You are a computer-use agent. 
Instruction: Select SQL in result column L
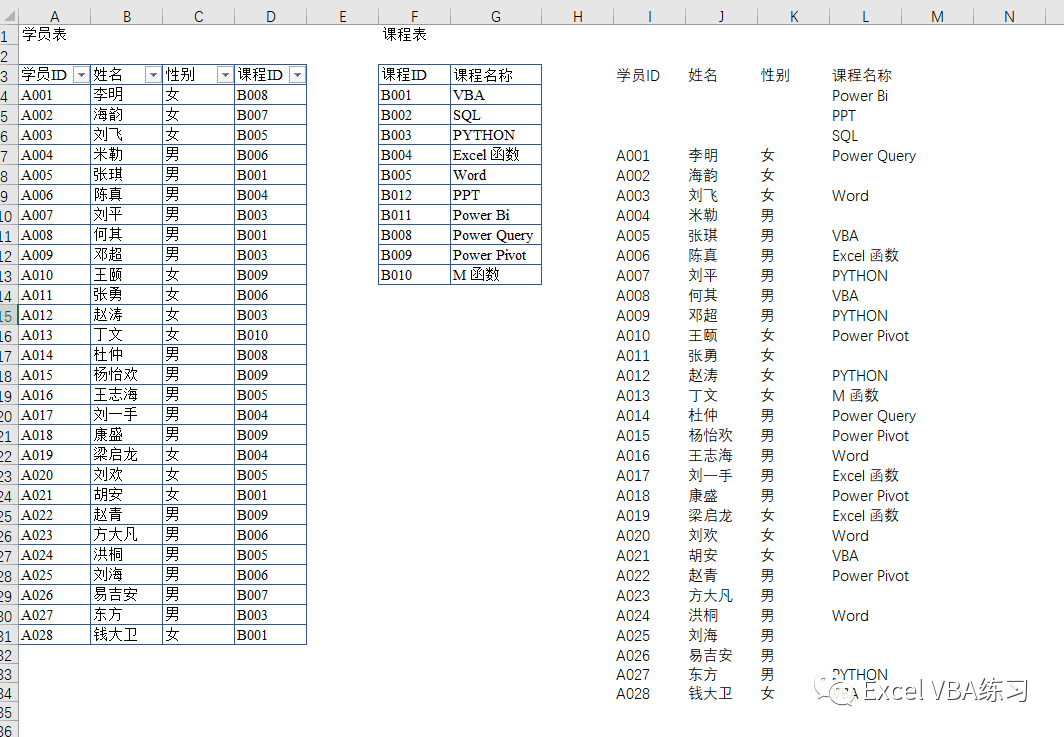[845, 136]
